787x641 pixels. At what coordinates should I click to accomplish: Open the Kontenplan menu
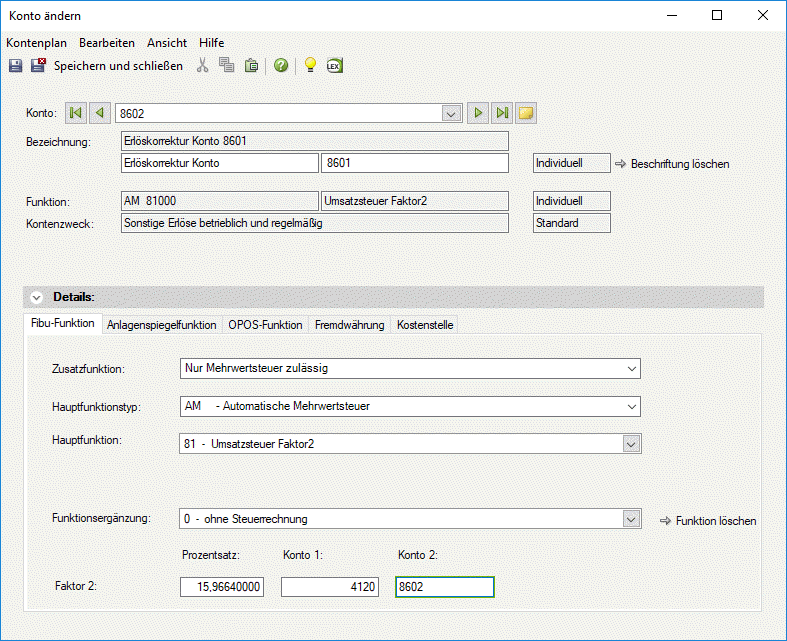36,43
